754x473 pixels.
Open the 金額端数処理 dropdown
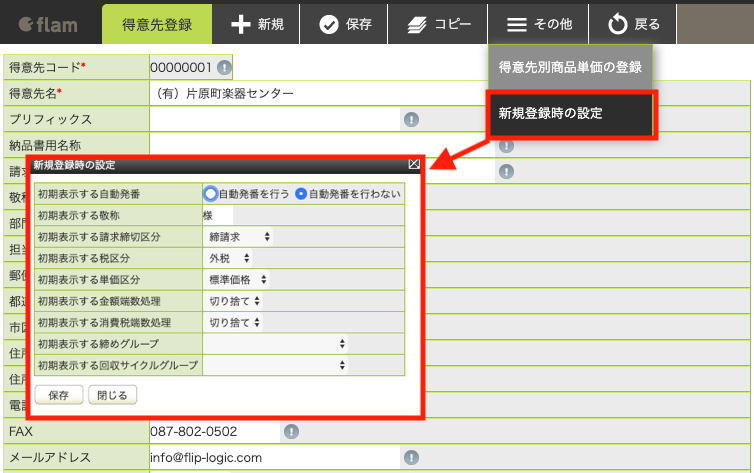234,301
